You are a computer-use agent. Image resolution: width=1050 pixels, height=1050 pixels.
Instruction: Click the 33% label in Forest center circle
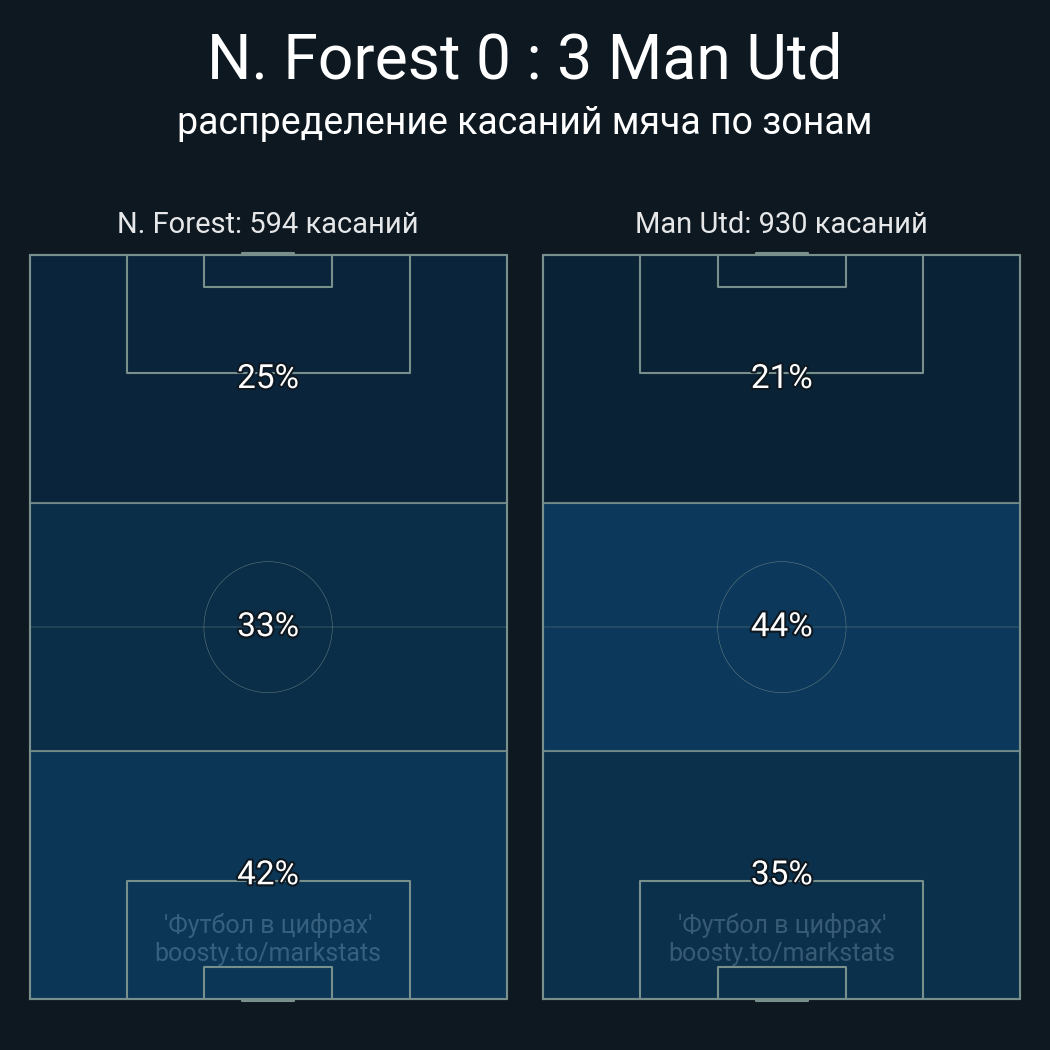[x=268, y=625]
